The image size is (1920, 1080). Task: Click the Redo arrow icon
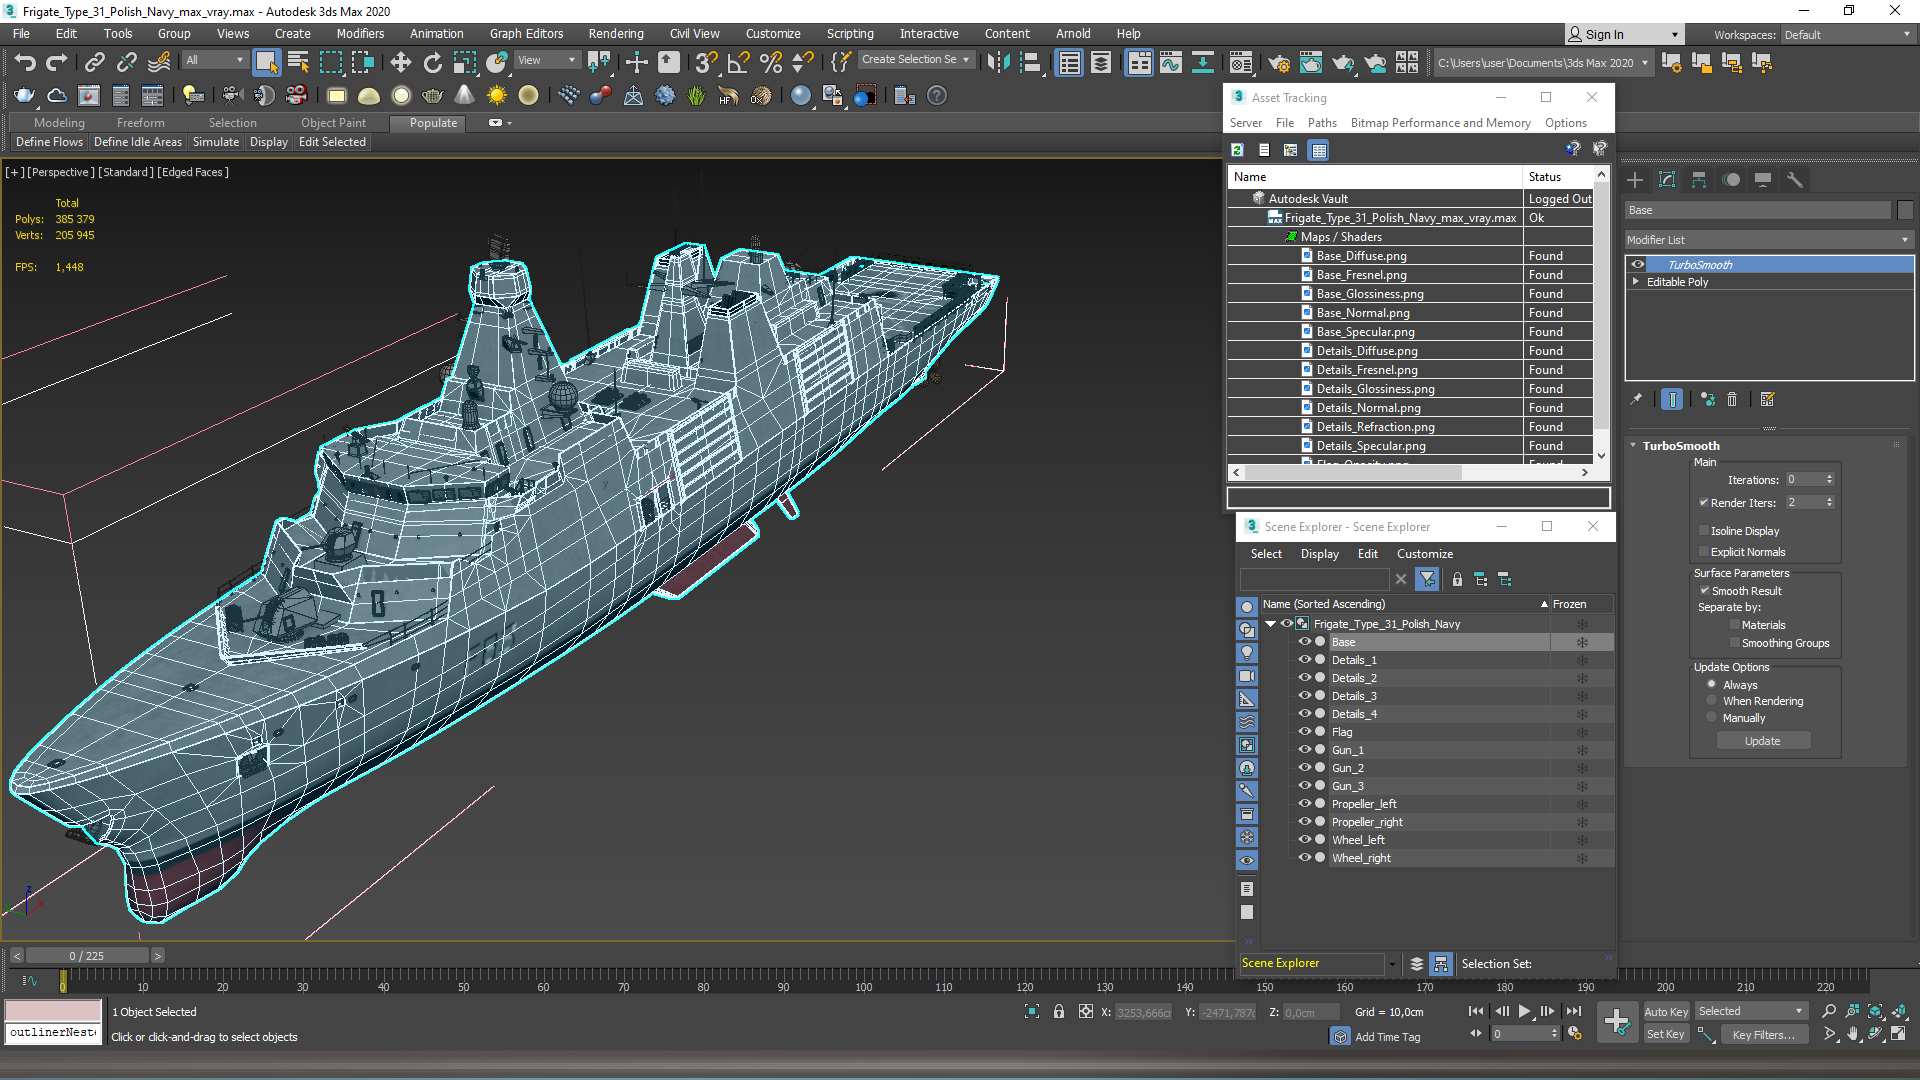[57, 62]
